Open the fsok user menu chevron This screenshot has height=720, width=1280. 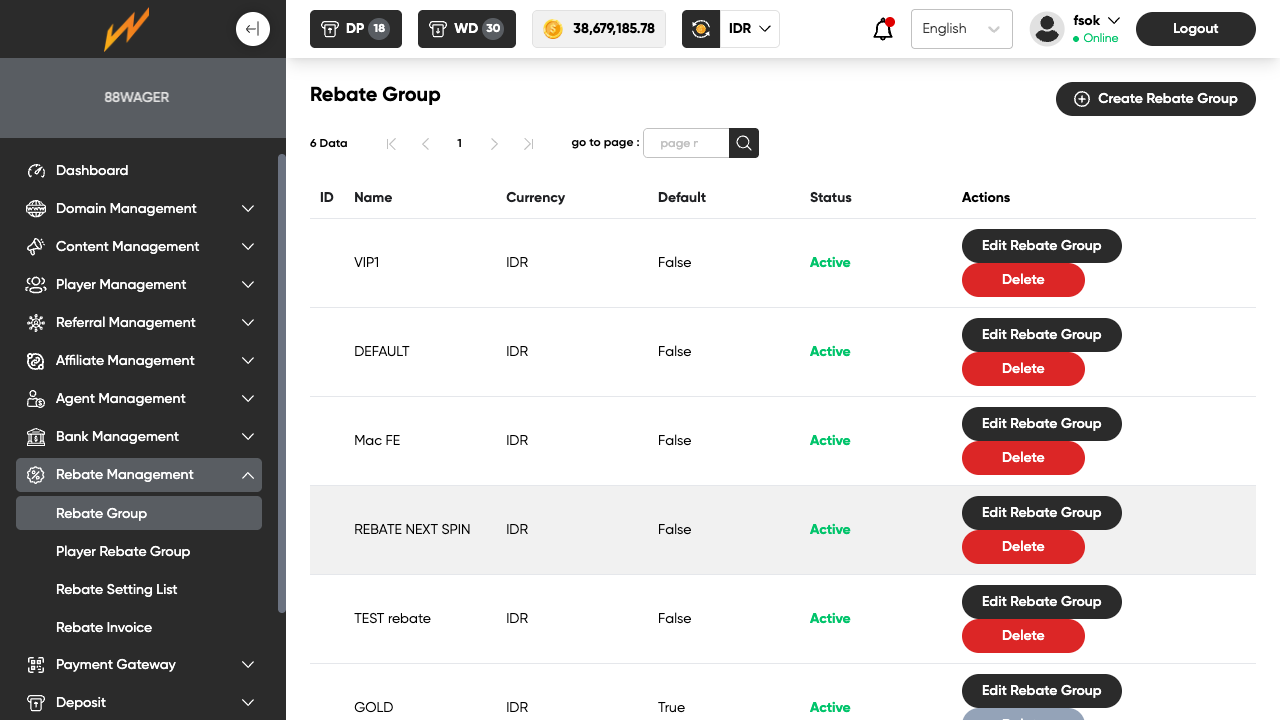click(1114, 20)
